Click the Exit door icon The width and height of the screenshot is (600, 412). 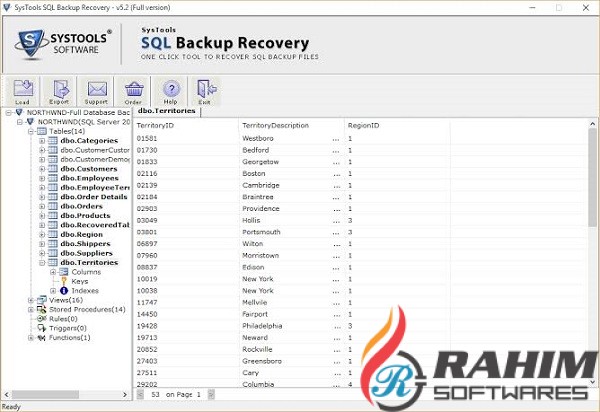coord(205,91)
